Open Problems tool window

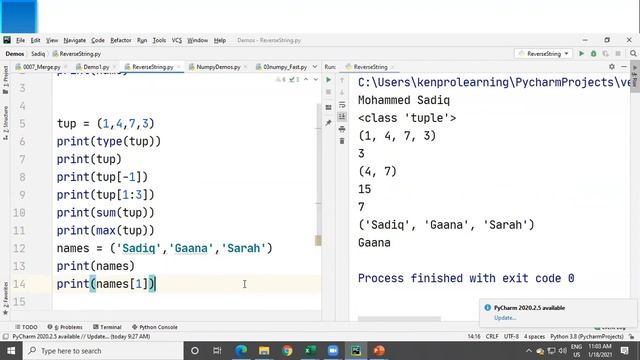65,327
